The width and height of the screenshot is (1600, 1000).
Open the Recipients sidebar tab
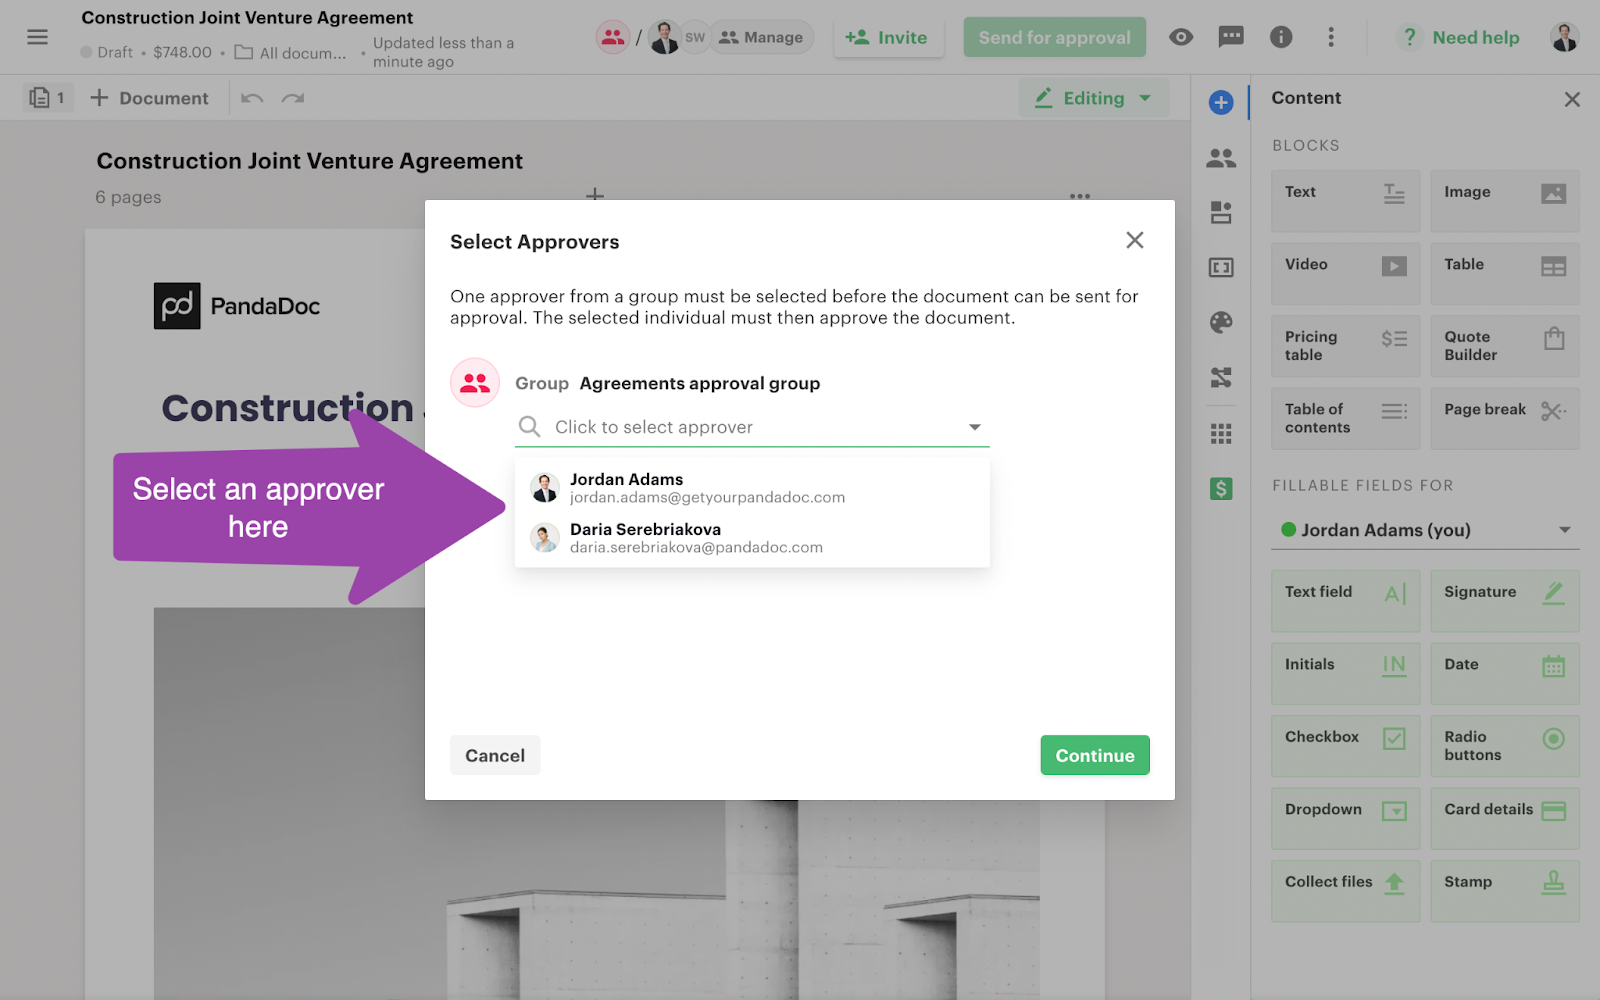(1221, 158)
